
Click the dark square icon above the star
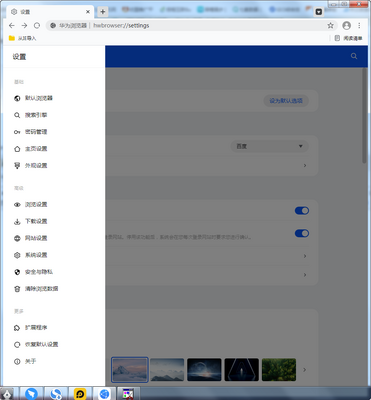[x=319, y=12]
